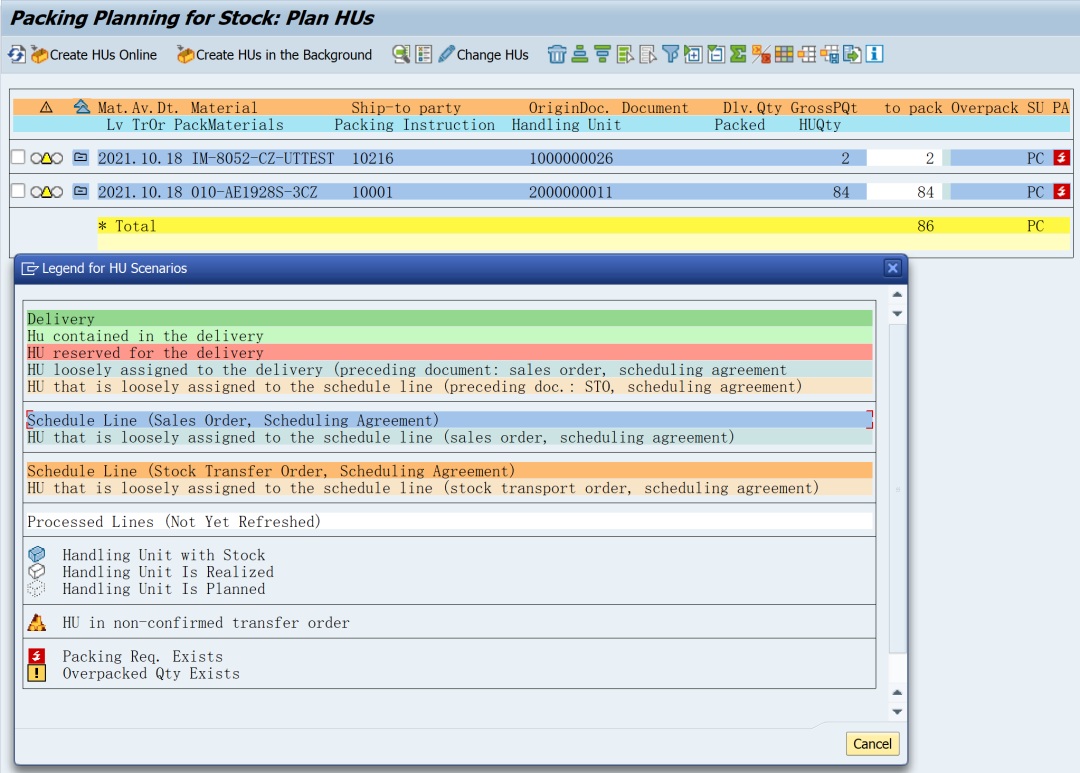Viewport: 1080px width, 773px height.
Task: Click Cancel in the legend dialog
Action: tap(872, 744)
